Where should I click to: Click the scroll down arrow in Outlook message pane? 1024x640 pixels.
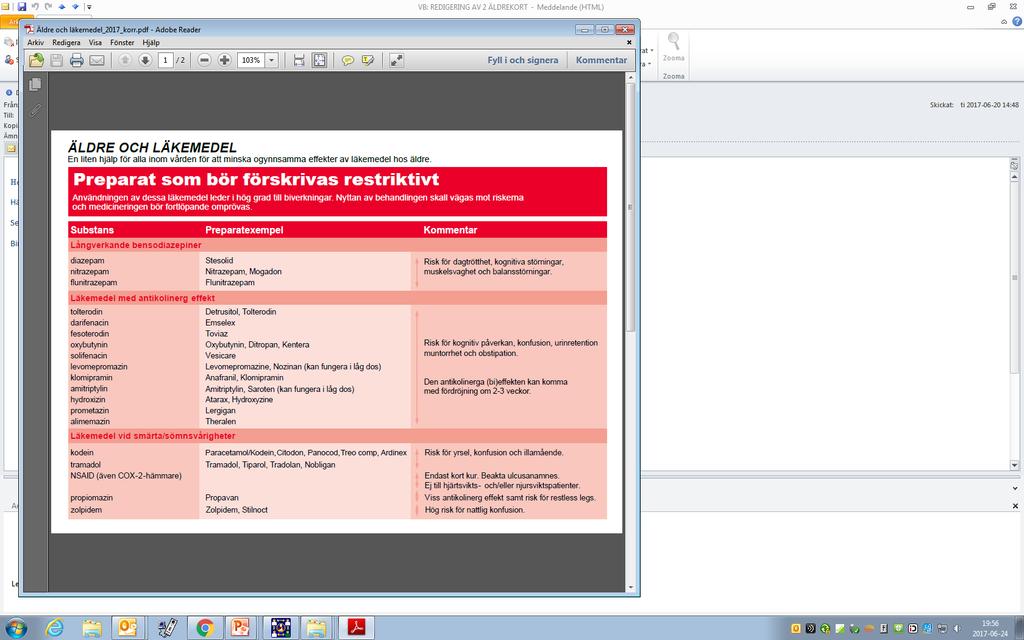pos(1014,465)
